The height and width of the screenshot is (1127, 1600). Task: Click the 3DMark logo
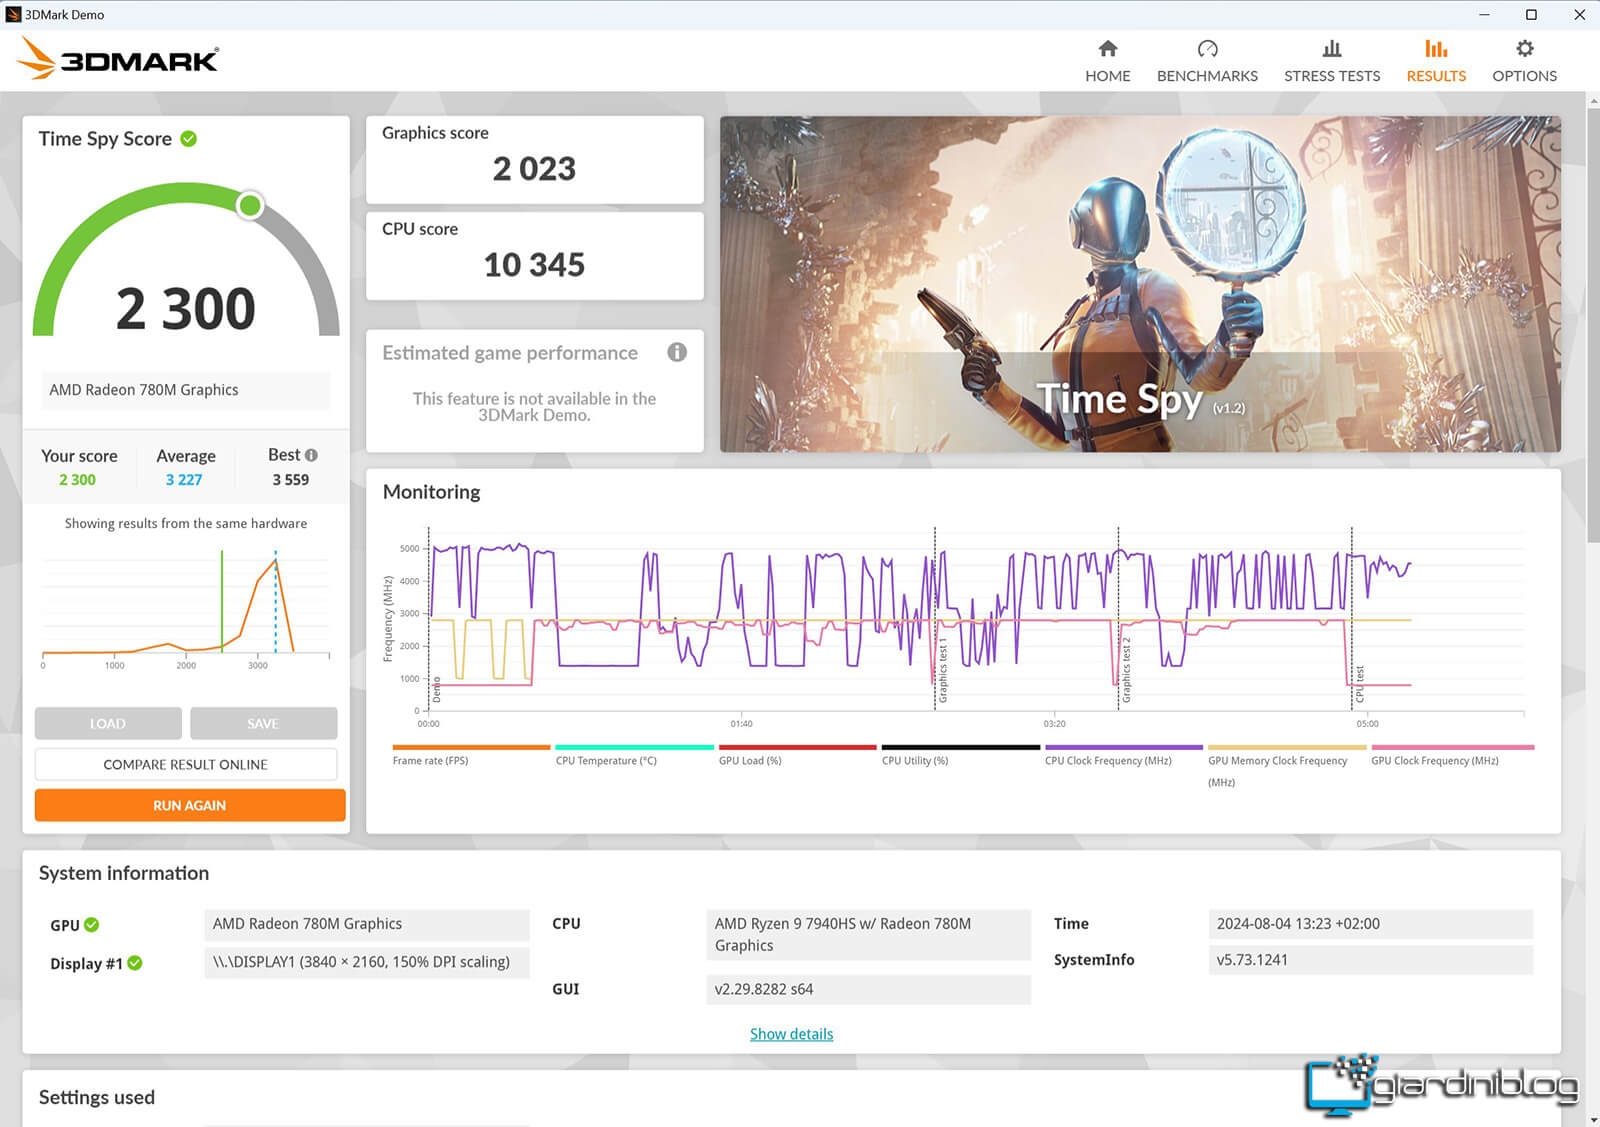click(118, 59)
